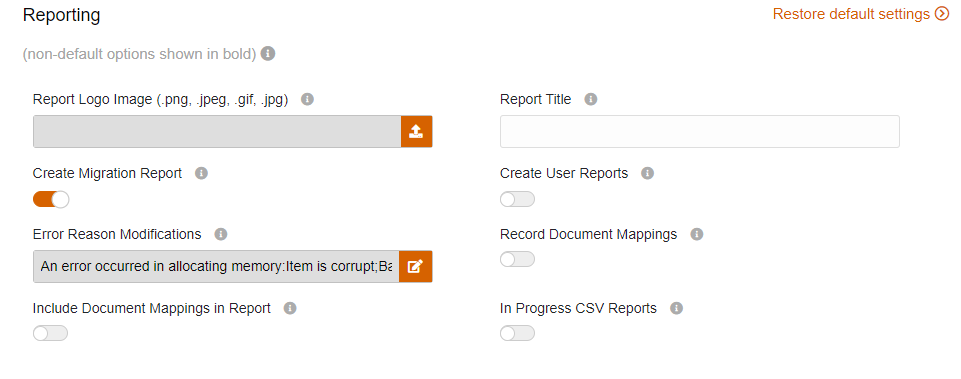Click info icon beside Record Document Mappings
Image resolution: width=961 pixels, height=379 pixels.
pyautogui.click(x=697, y=234)
